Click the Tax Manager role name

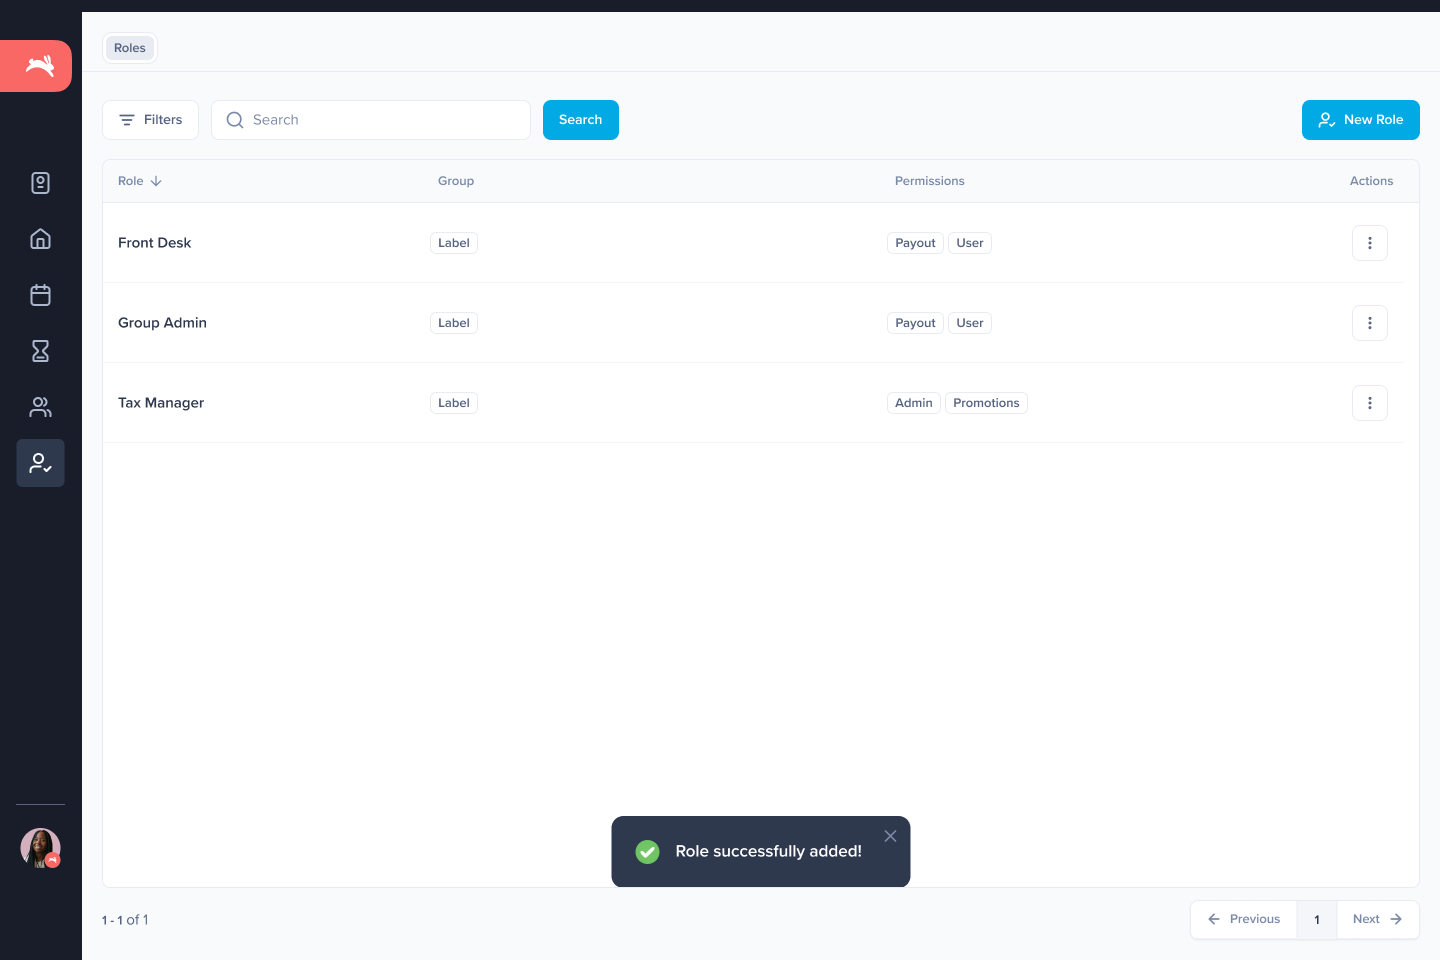click(x=161, y=403)
